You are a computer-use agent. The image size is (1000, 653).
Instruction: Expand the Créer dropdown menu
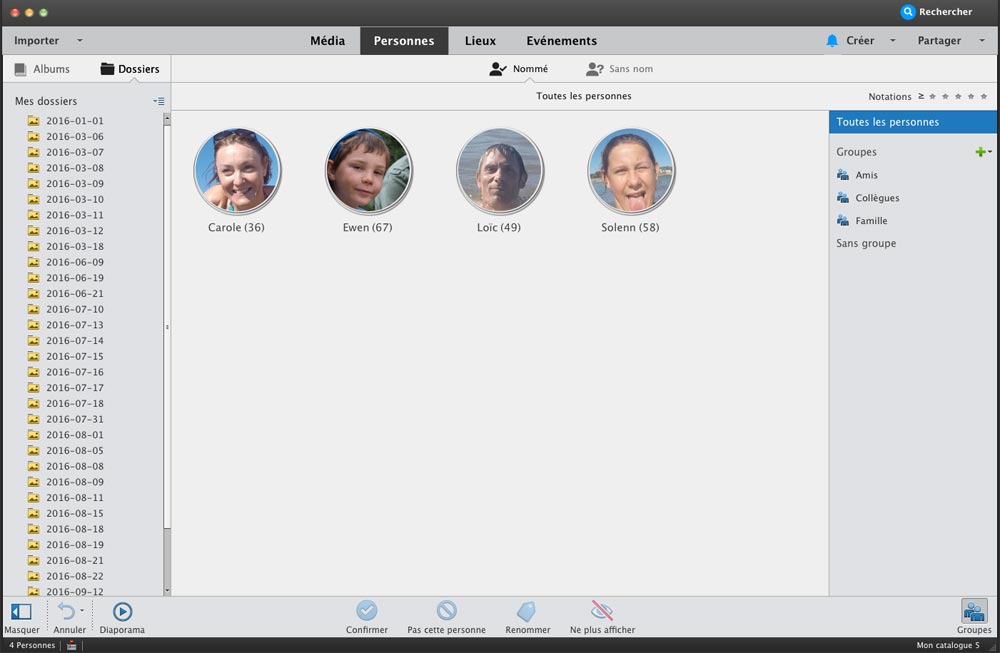coord(892,41)
